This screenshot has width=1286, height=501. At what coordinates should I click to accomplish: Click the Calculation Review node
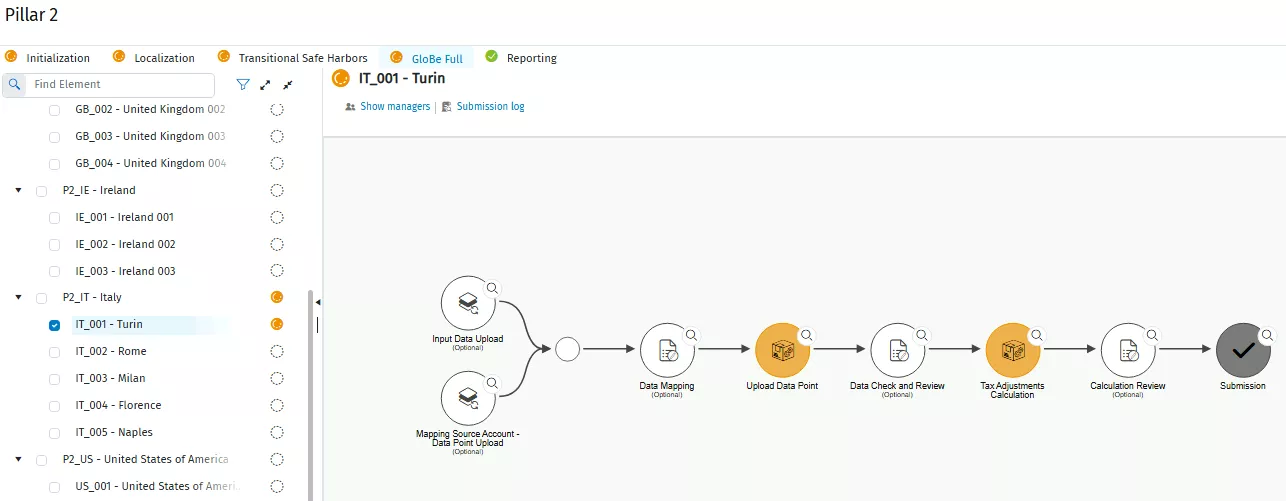[x=1127, y=350]
